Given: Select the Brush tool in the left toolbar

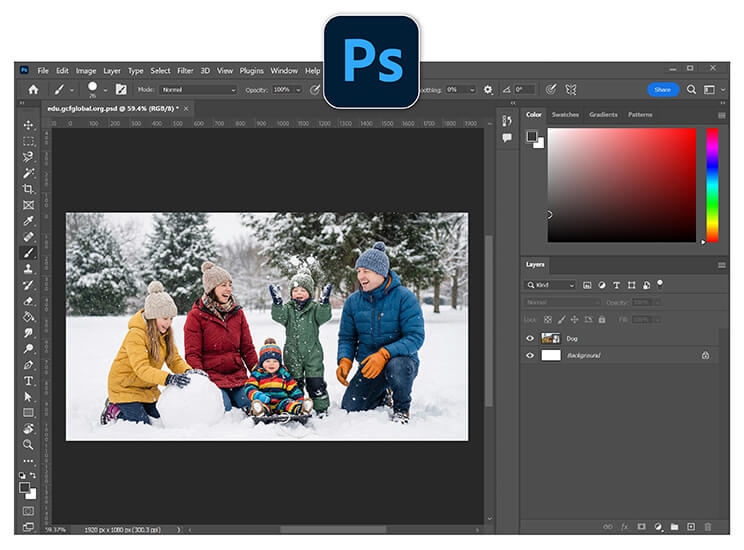Looking at the screenshot, I should [x=28, y=252].
